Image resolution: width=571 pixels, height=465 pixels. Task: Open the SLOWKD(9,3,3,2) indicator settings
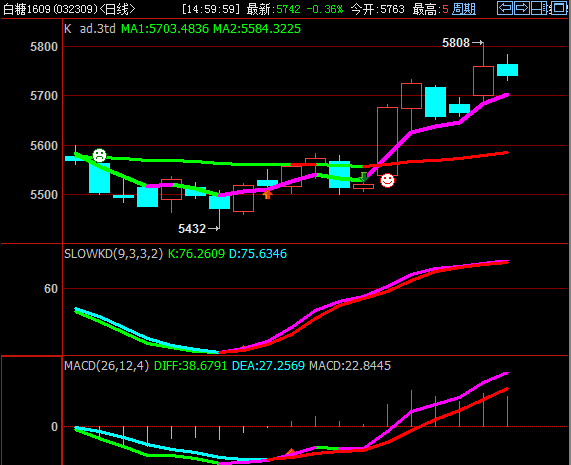(x=114, y=253)
